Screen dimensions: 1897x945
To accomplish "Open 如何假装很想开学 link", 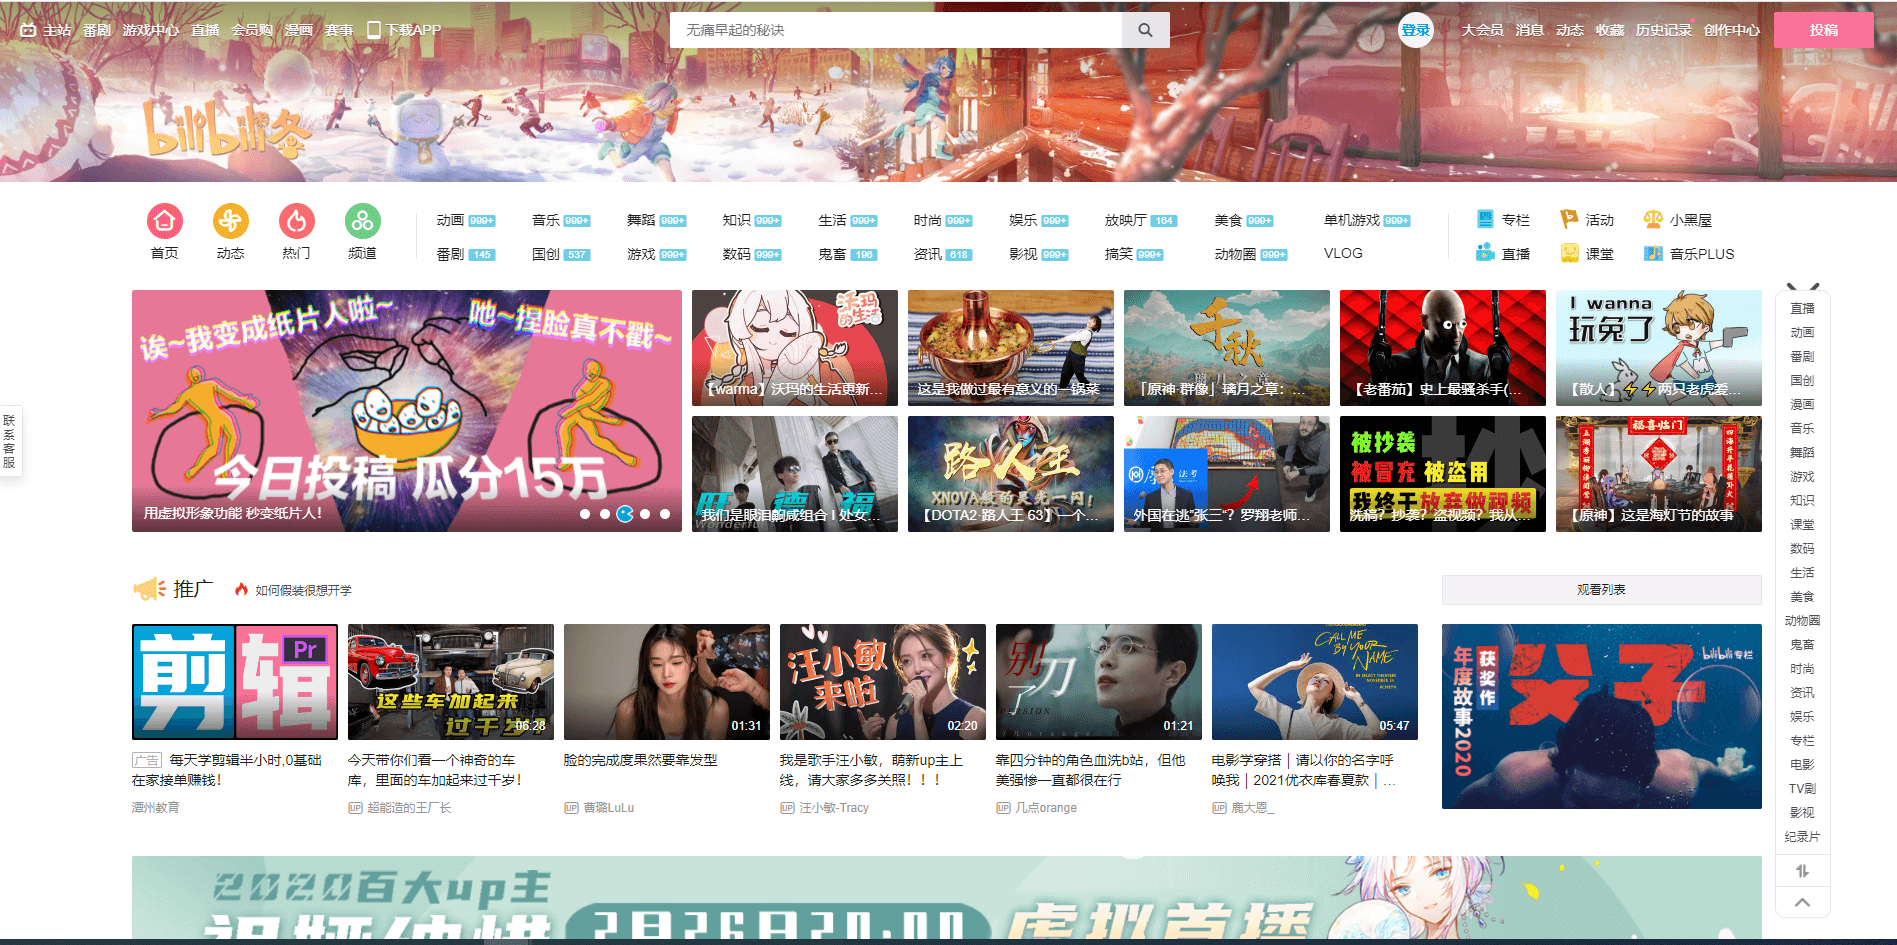I will [x=303, y=590].
